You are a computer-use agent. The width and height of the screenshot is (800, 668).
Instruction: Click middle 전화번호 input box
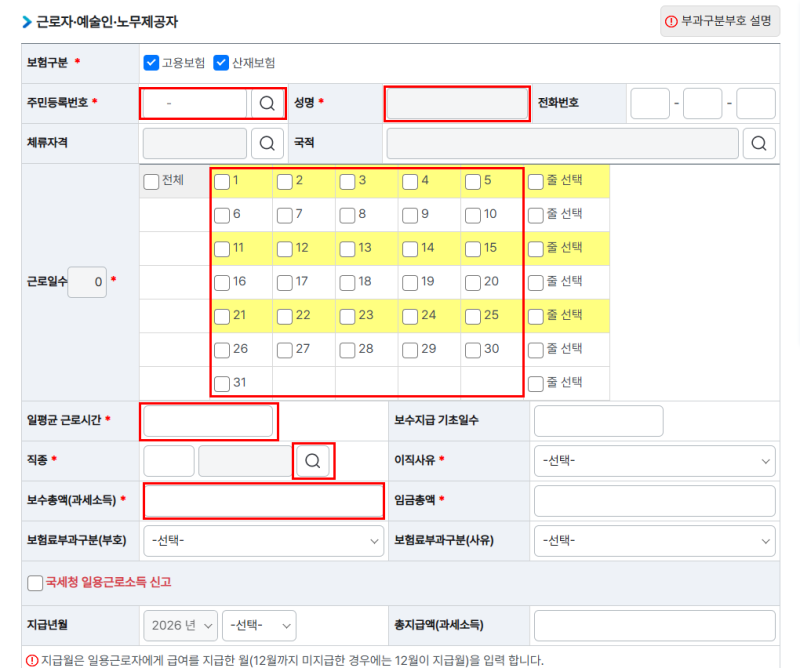703,104
